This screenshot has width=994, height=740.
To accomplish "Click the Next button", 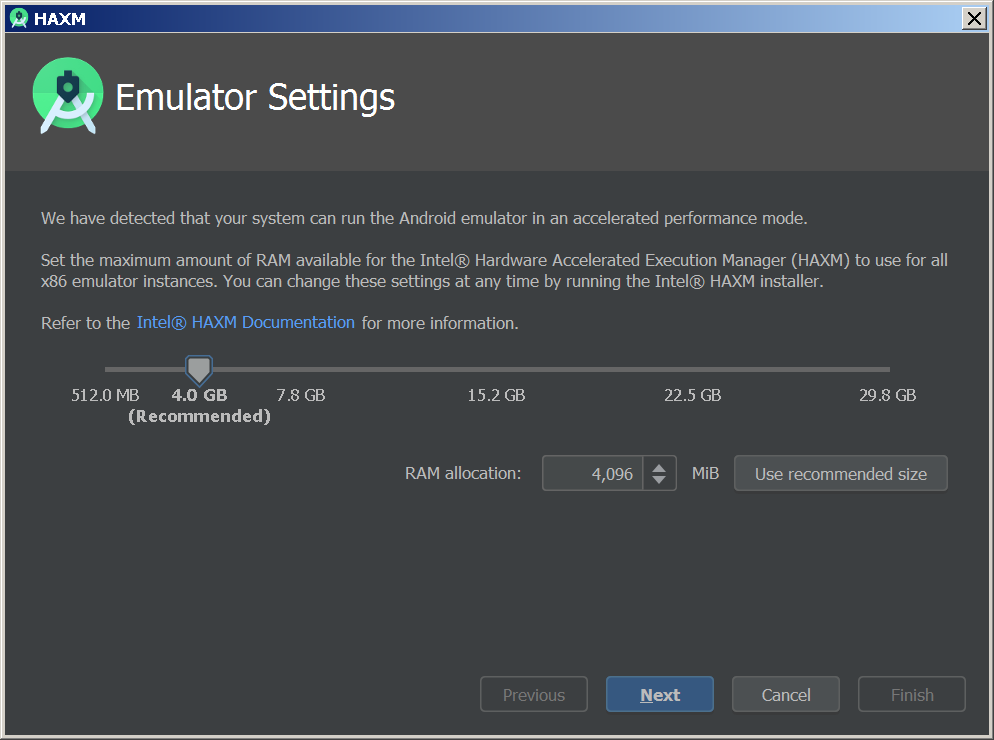I will click(660, 694).
